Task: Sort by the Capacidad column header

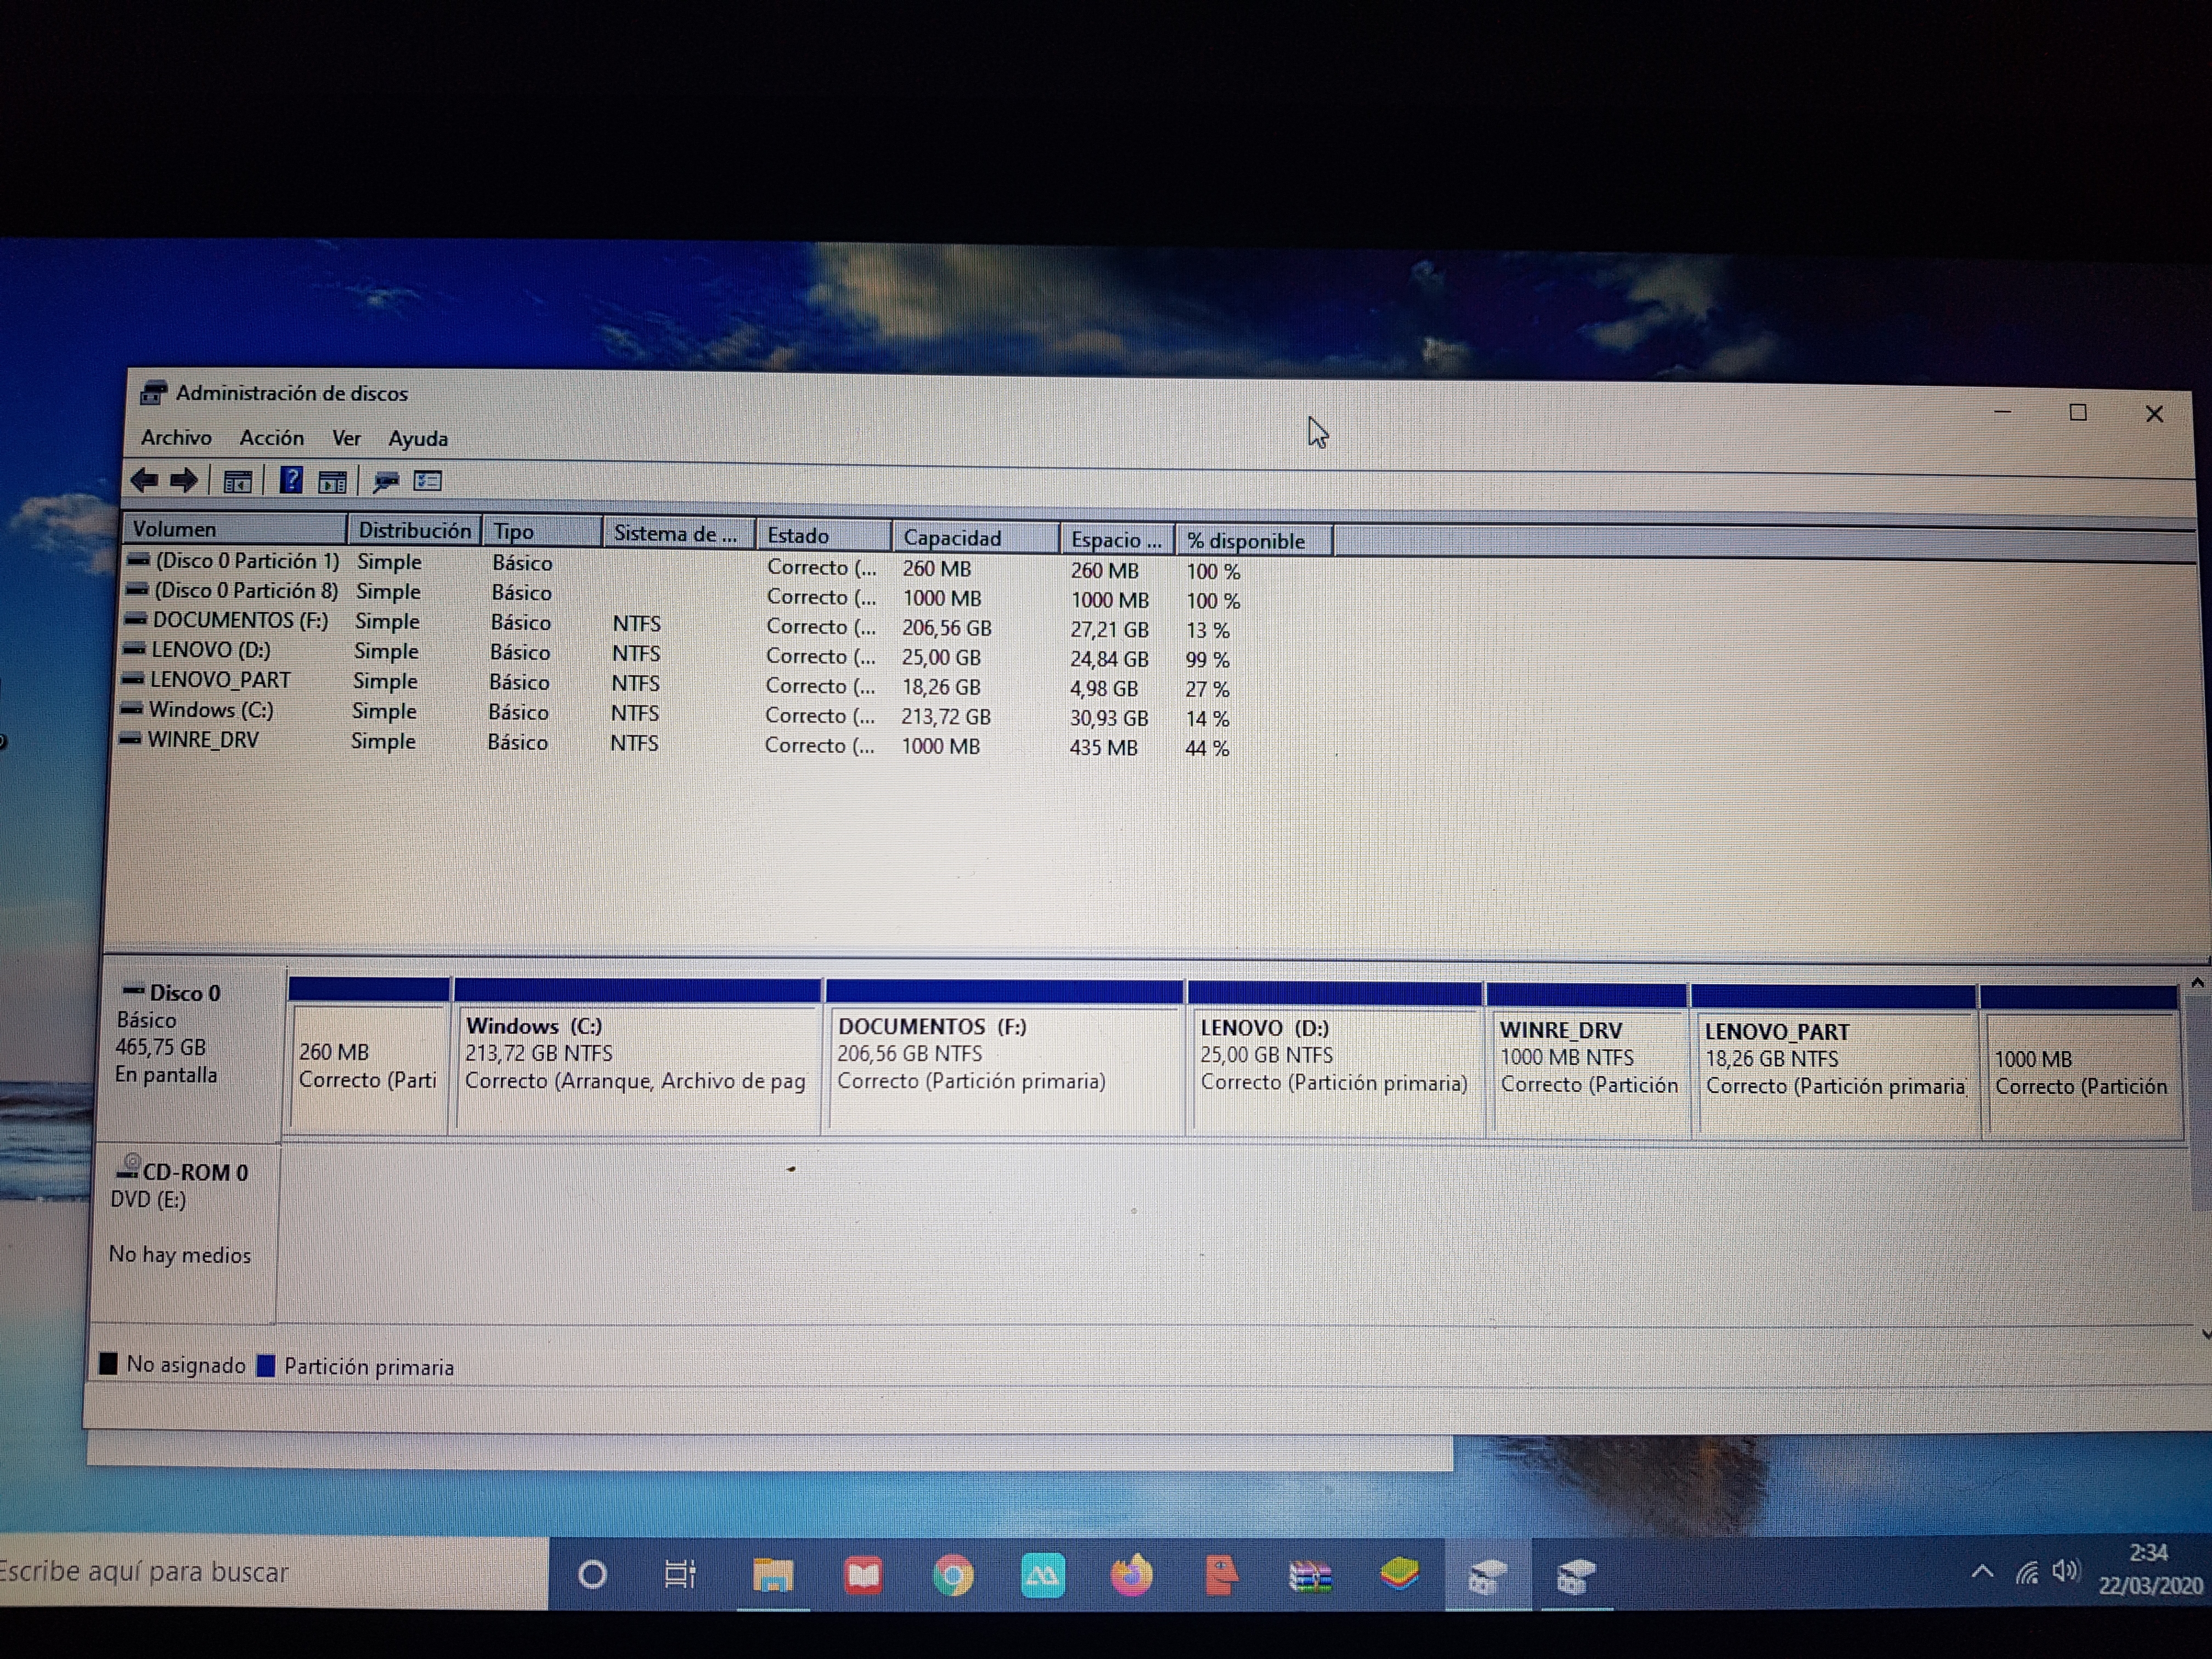Action: tap(951, 538)
